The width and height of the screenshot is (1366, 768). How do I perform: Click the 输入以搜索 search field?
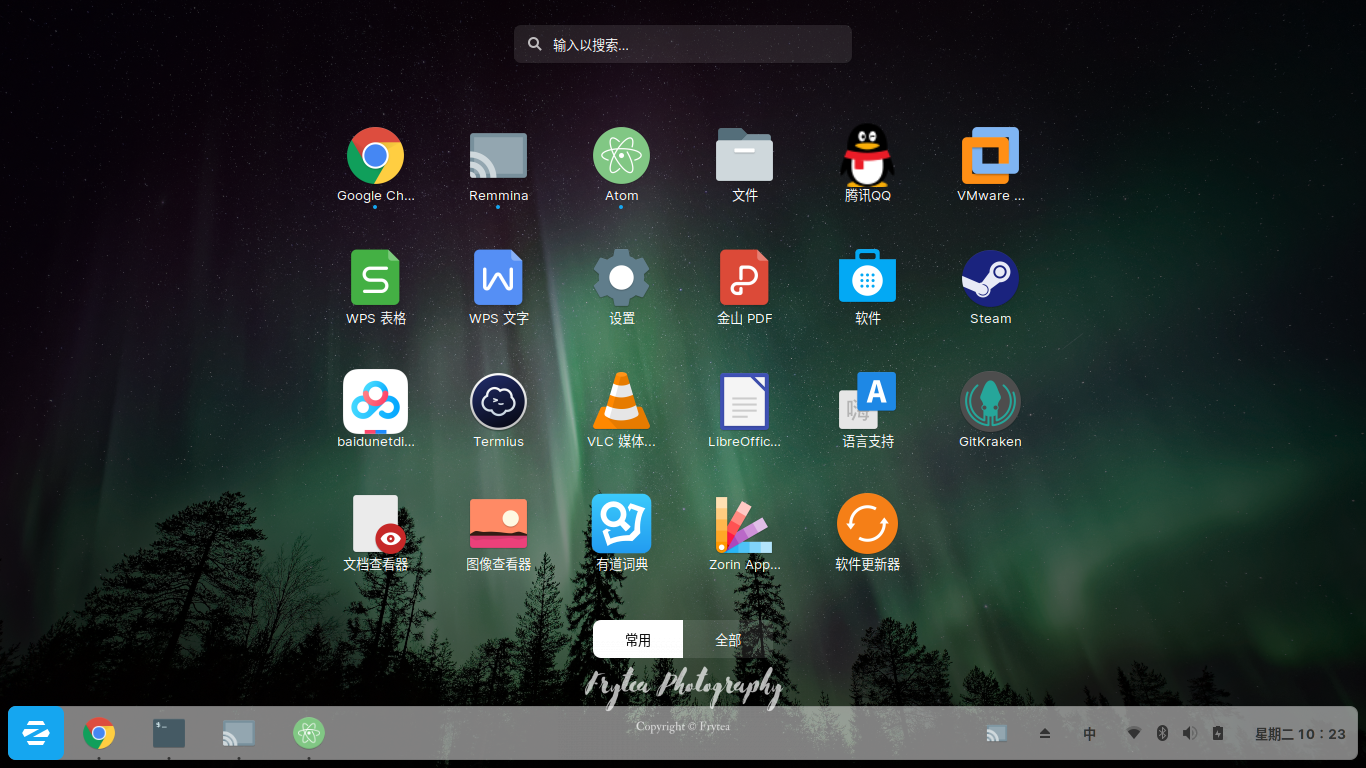(683, 44)
